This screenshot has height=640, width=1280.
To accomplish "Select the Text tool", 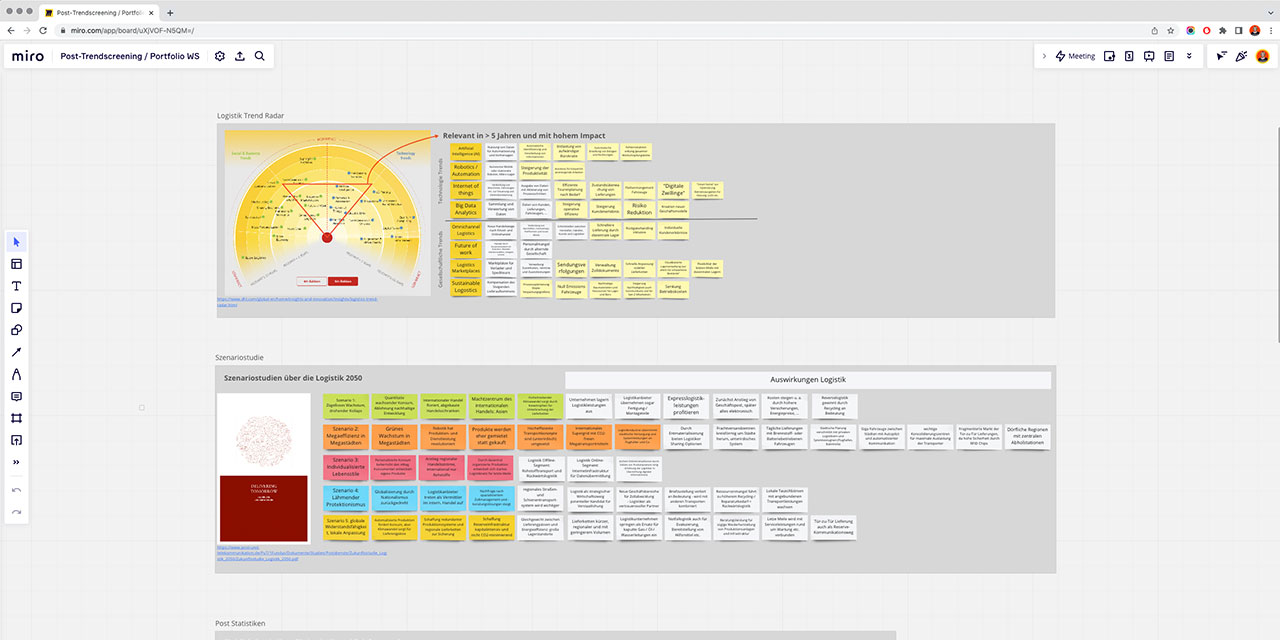I will [x=16, y=286].
